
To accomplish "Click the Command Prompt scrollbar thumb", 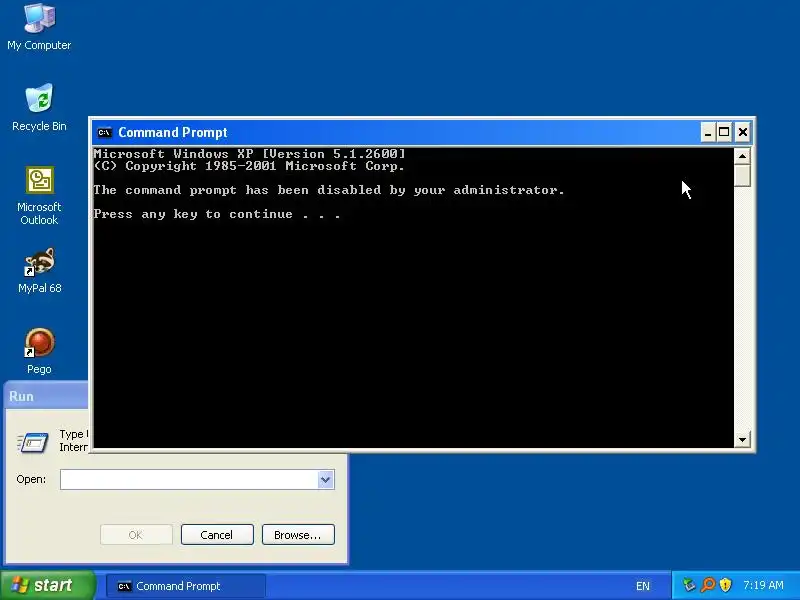I will (742, 176).
